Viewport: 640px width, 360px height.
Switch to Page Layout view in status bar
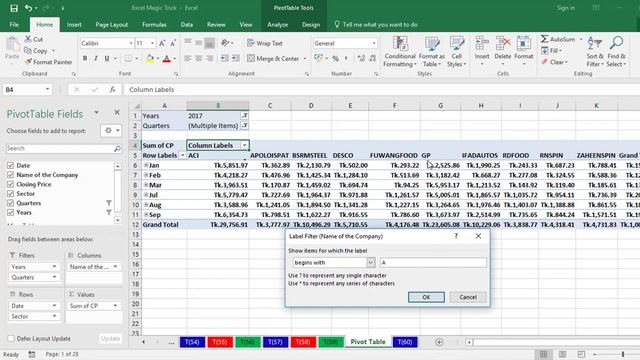pos(562,354)
